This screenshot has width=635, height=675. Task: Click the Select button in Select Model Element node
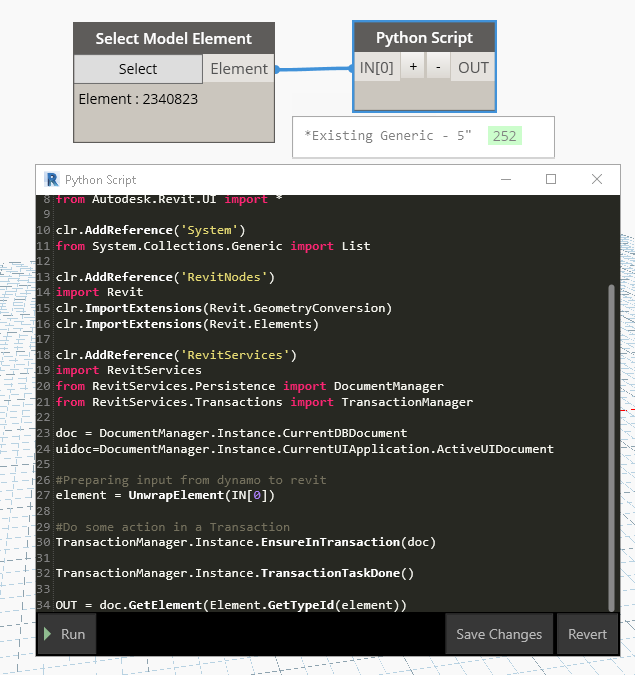(138, 69)
